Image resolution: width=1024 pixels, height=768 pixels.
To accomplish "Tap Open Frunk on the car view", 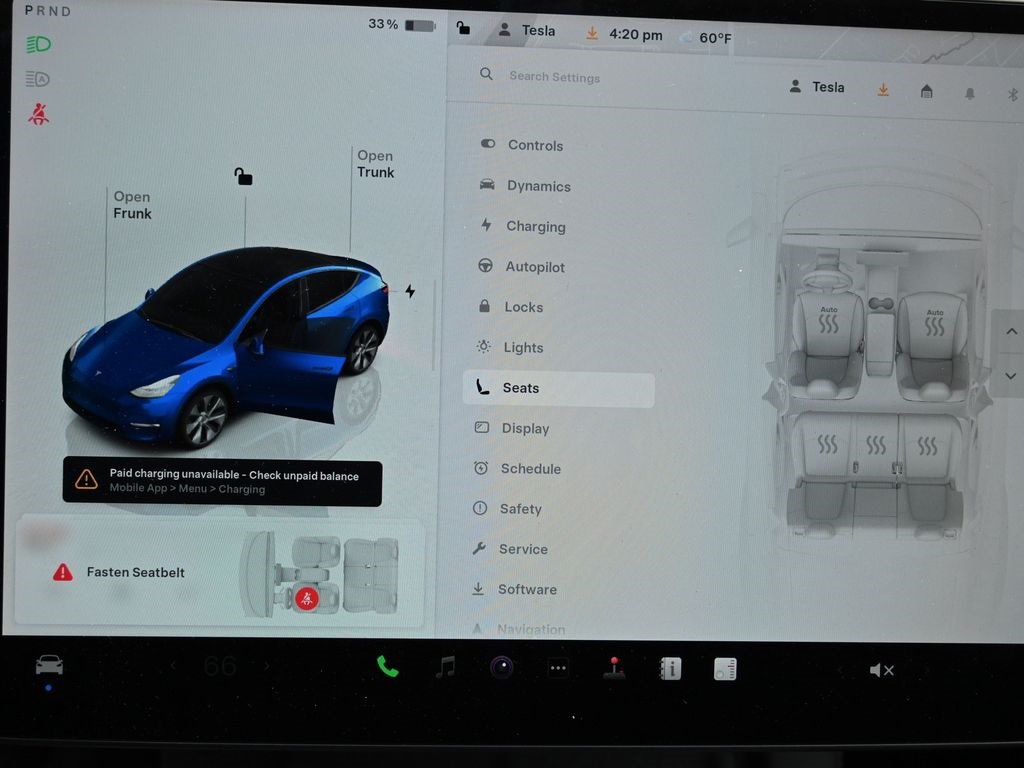I will pyautogui.click(x=132, y=205).
